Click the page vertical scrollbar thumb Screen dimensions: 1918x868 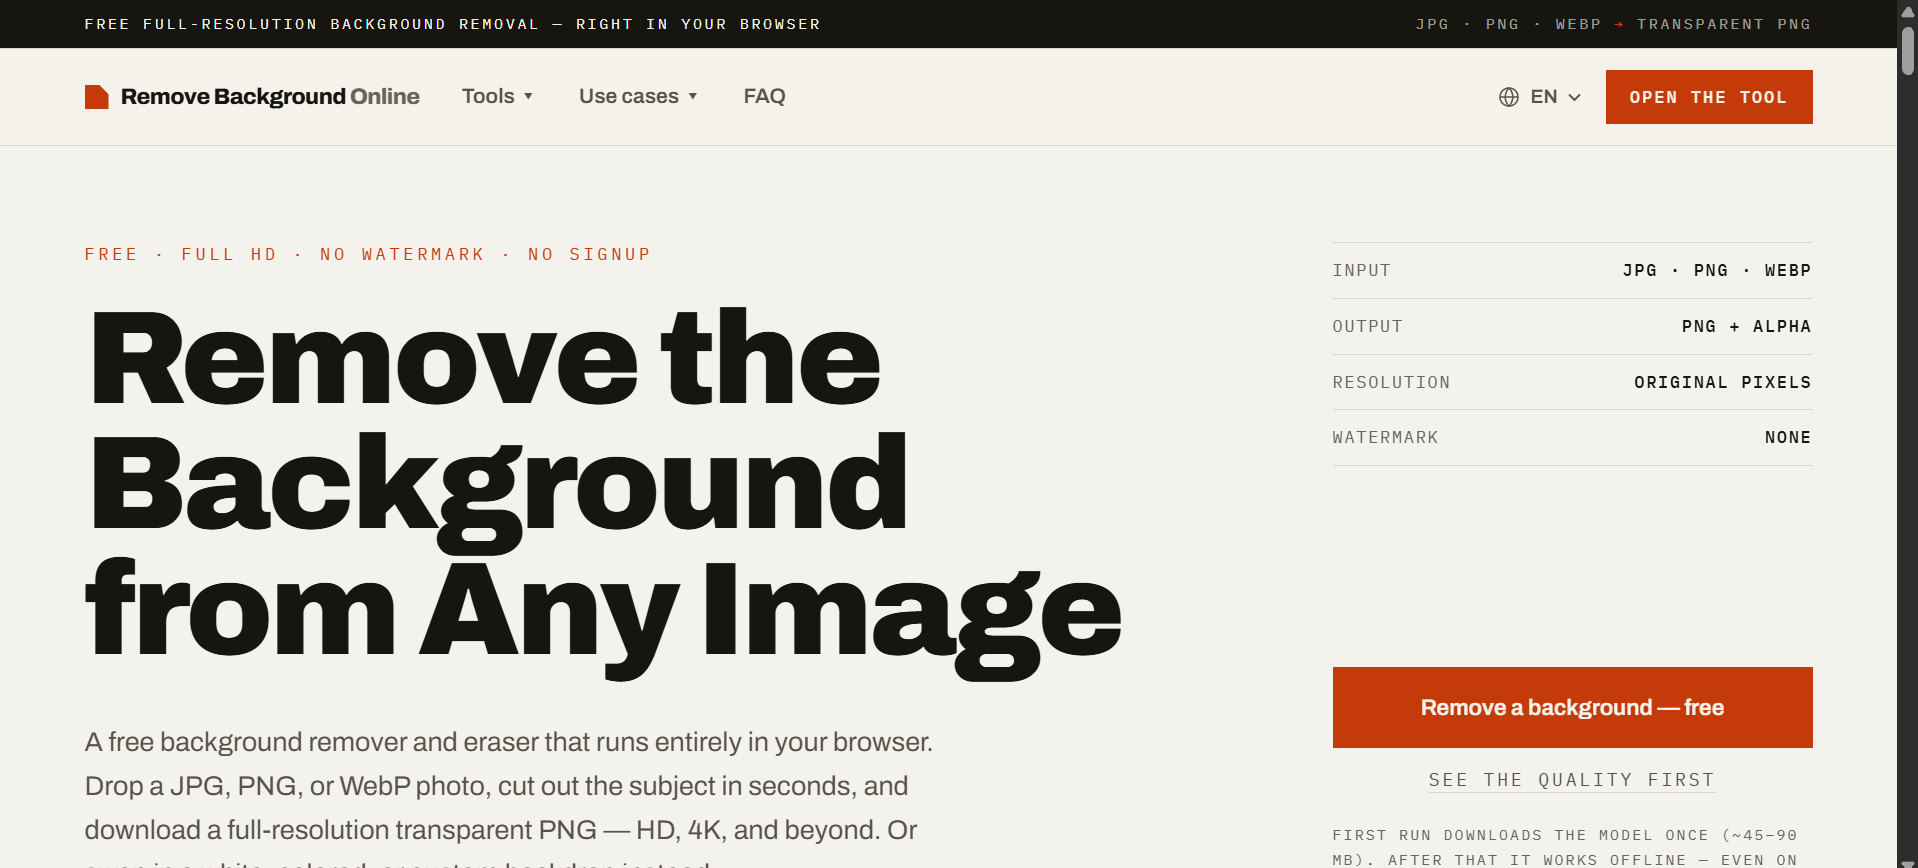[1908, 50]
